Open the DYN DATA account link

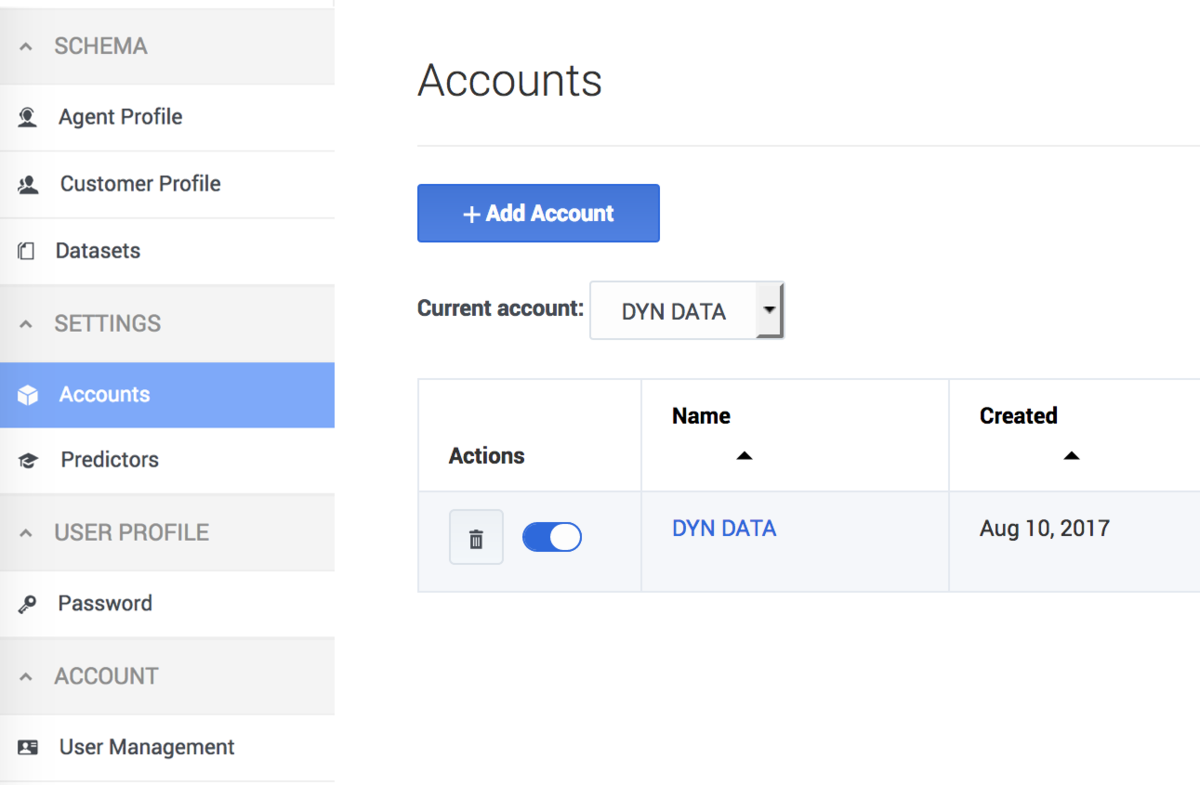[x=724, y=528]
